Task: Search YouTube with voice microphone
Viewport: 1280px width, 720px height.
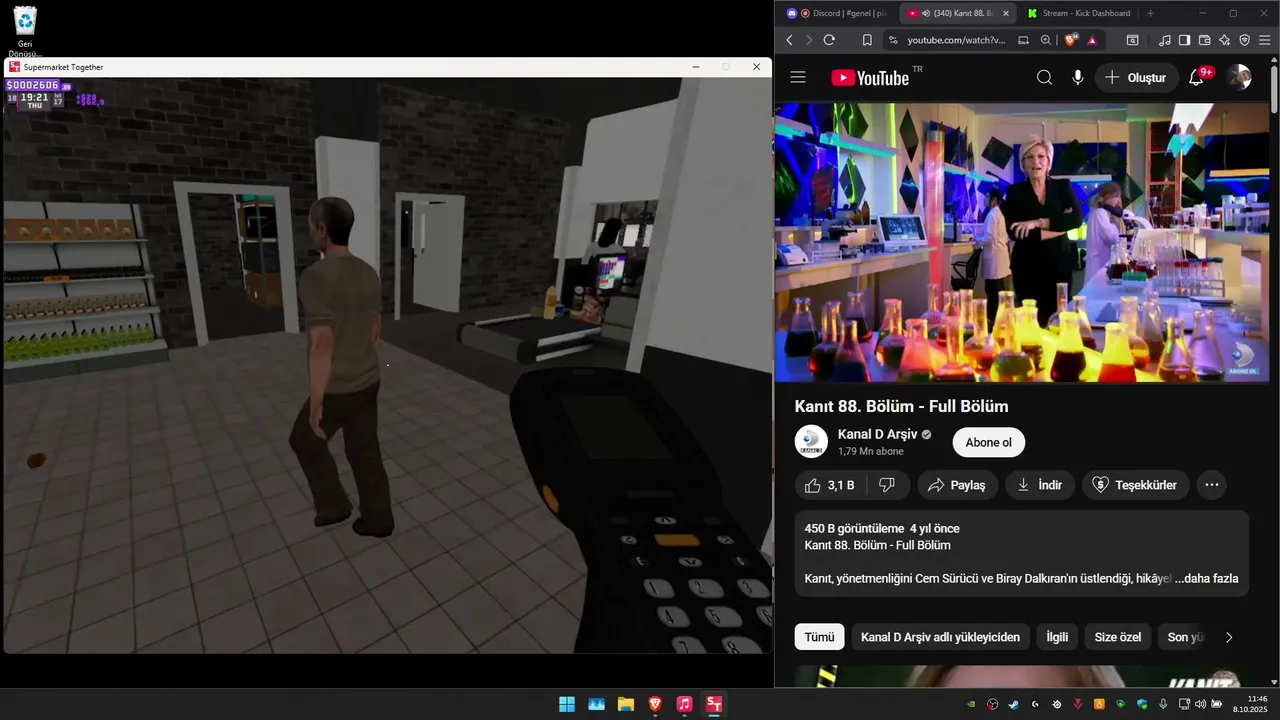Action: [1077, 77]
